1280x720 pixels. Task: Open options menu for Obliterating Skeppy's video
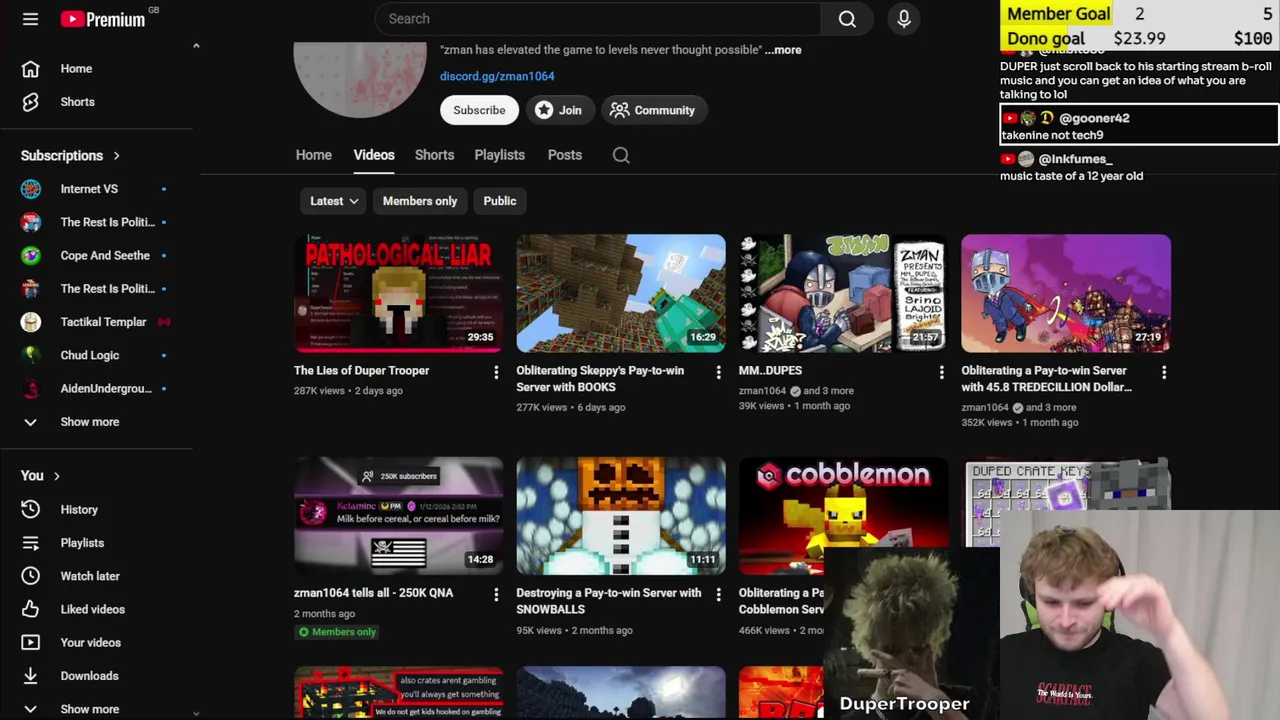tap(718, 372)
